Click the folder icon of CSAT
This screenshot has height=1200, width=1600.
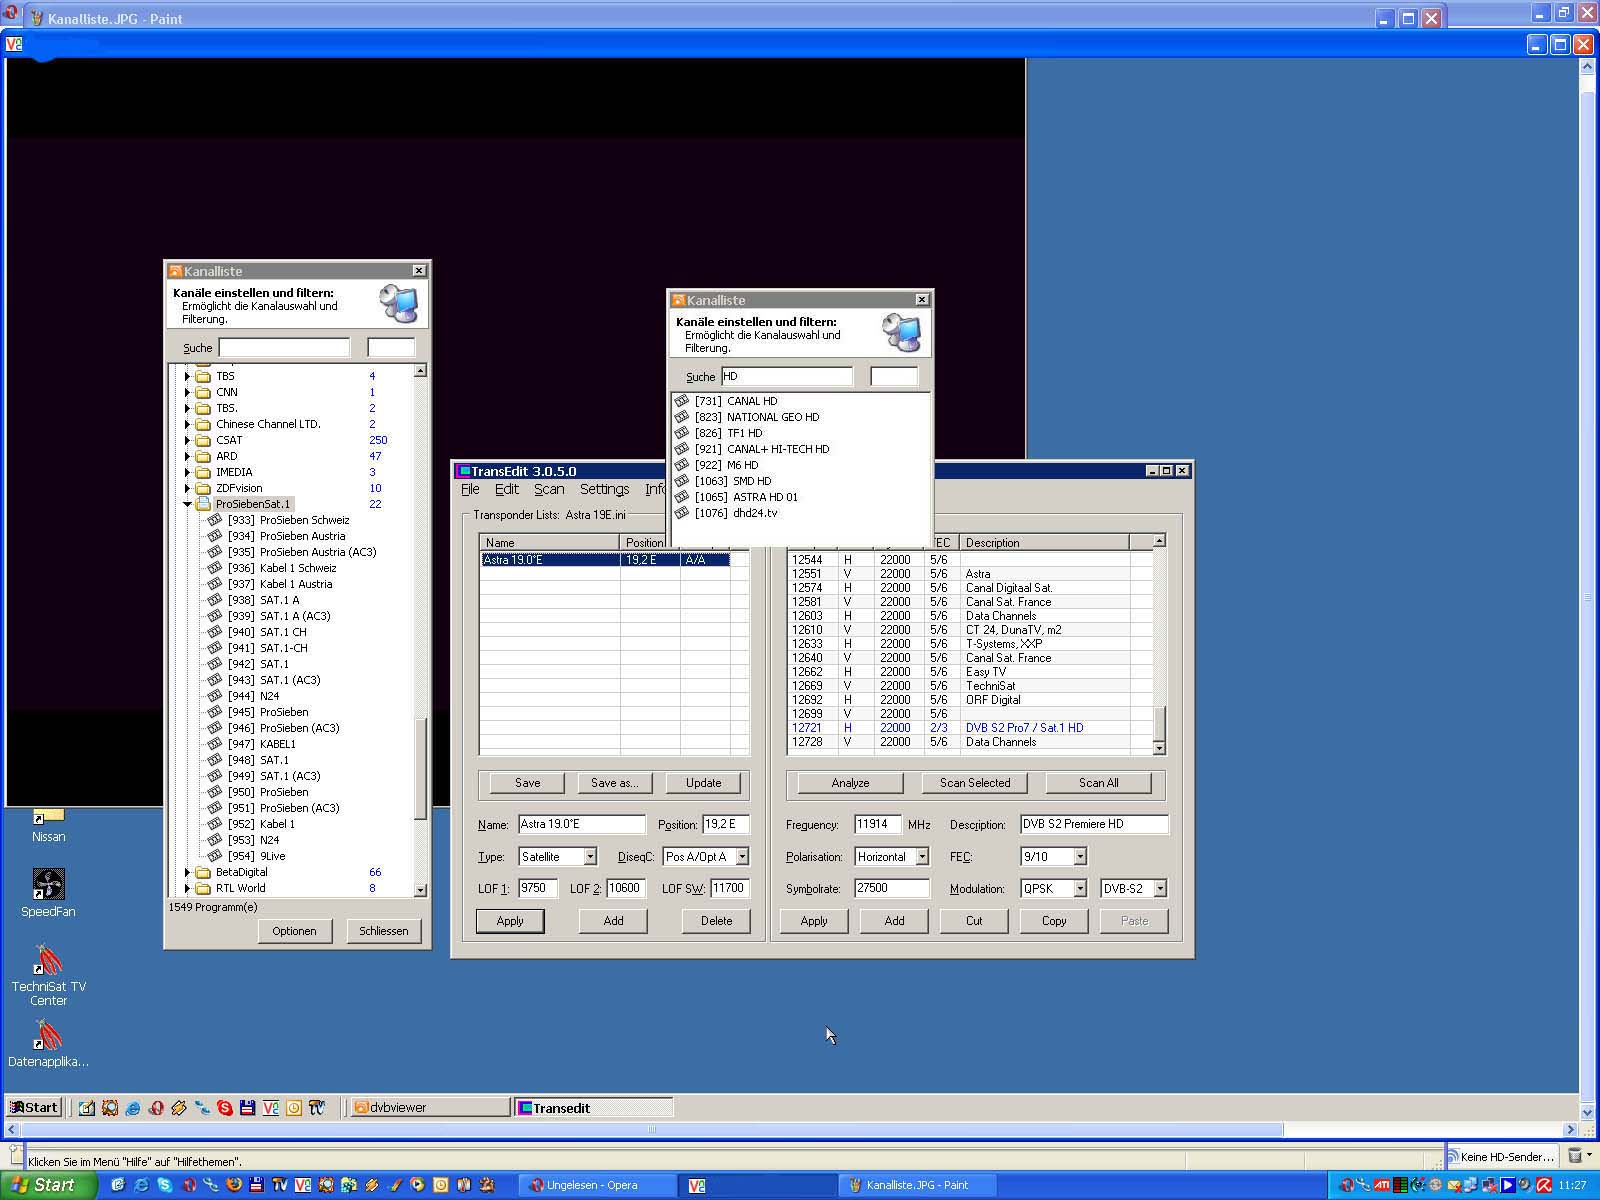click(203, 440)
